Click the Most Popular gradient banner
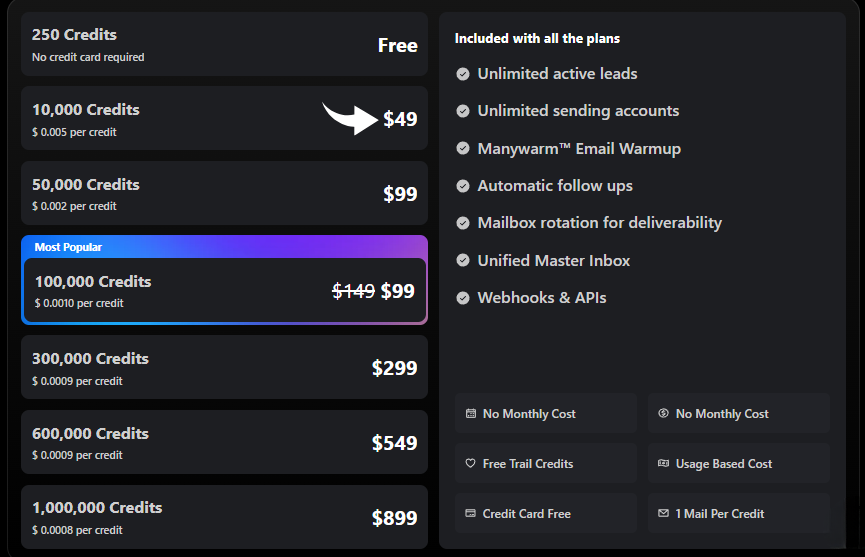 coord(224,247)
